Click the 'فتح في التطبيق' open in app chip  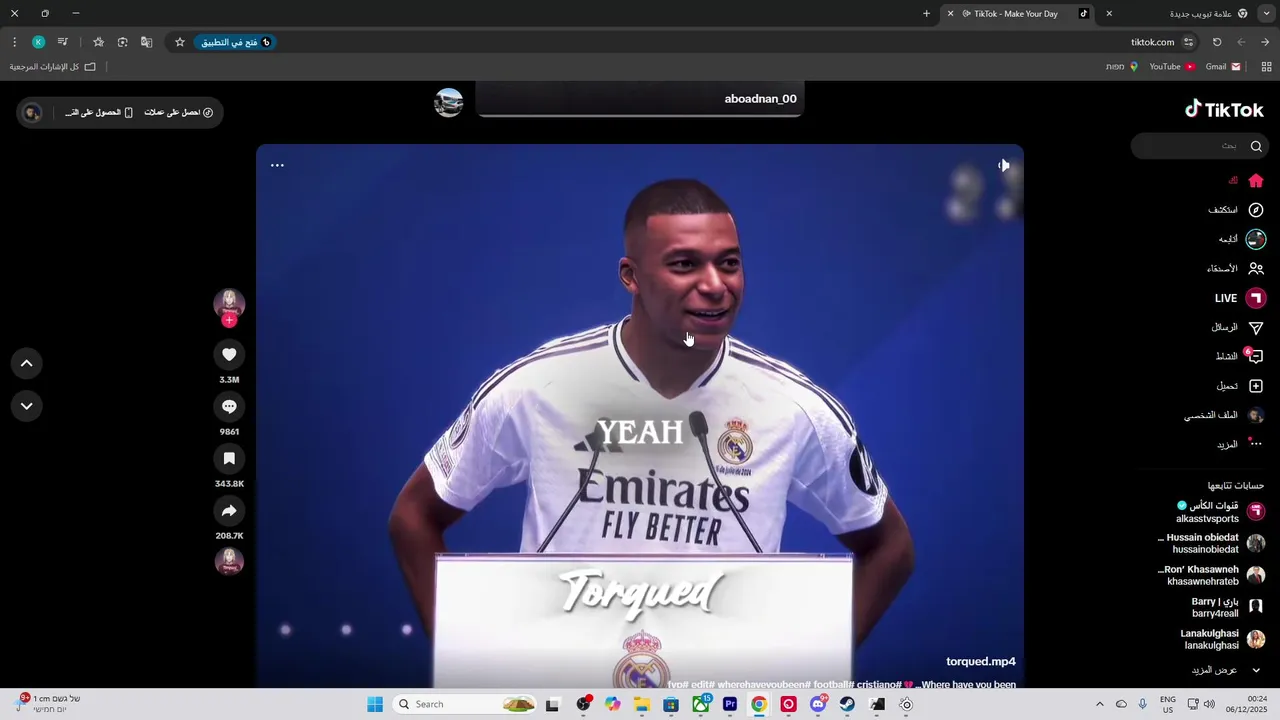point(235,42)
